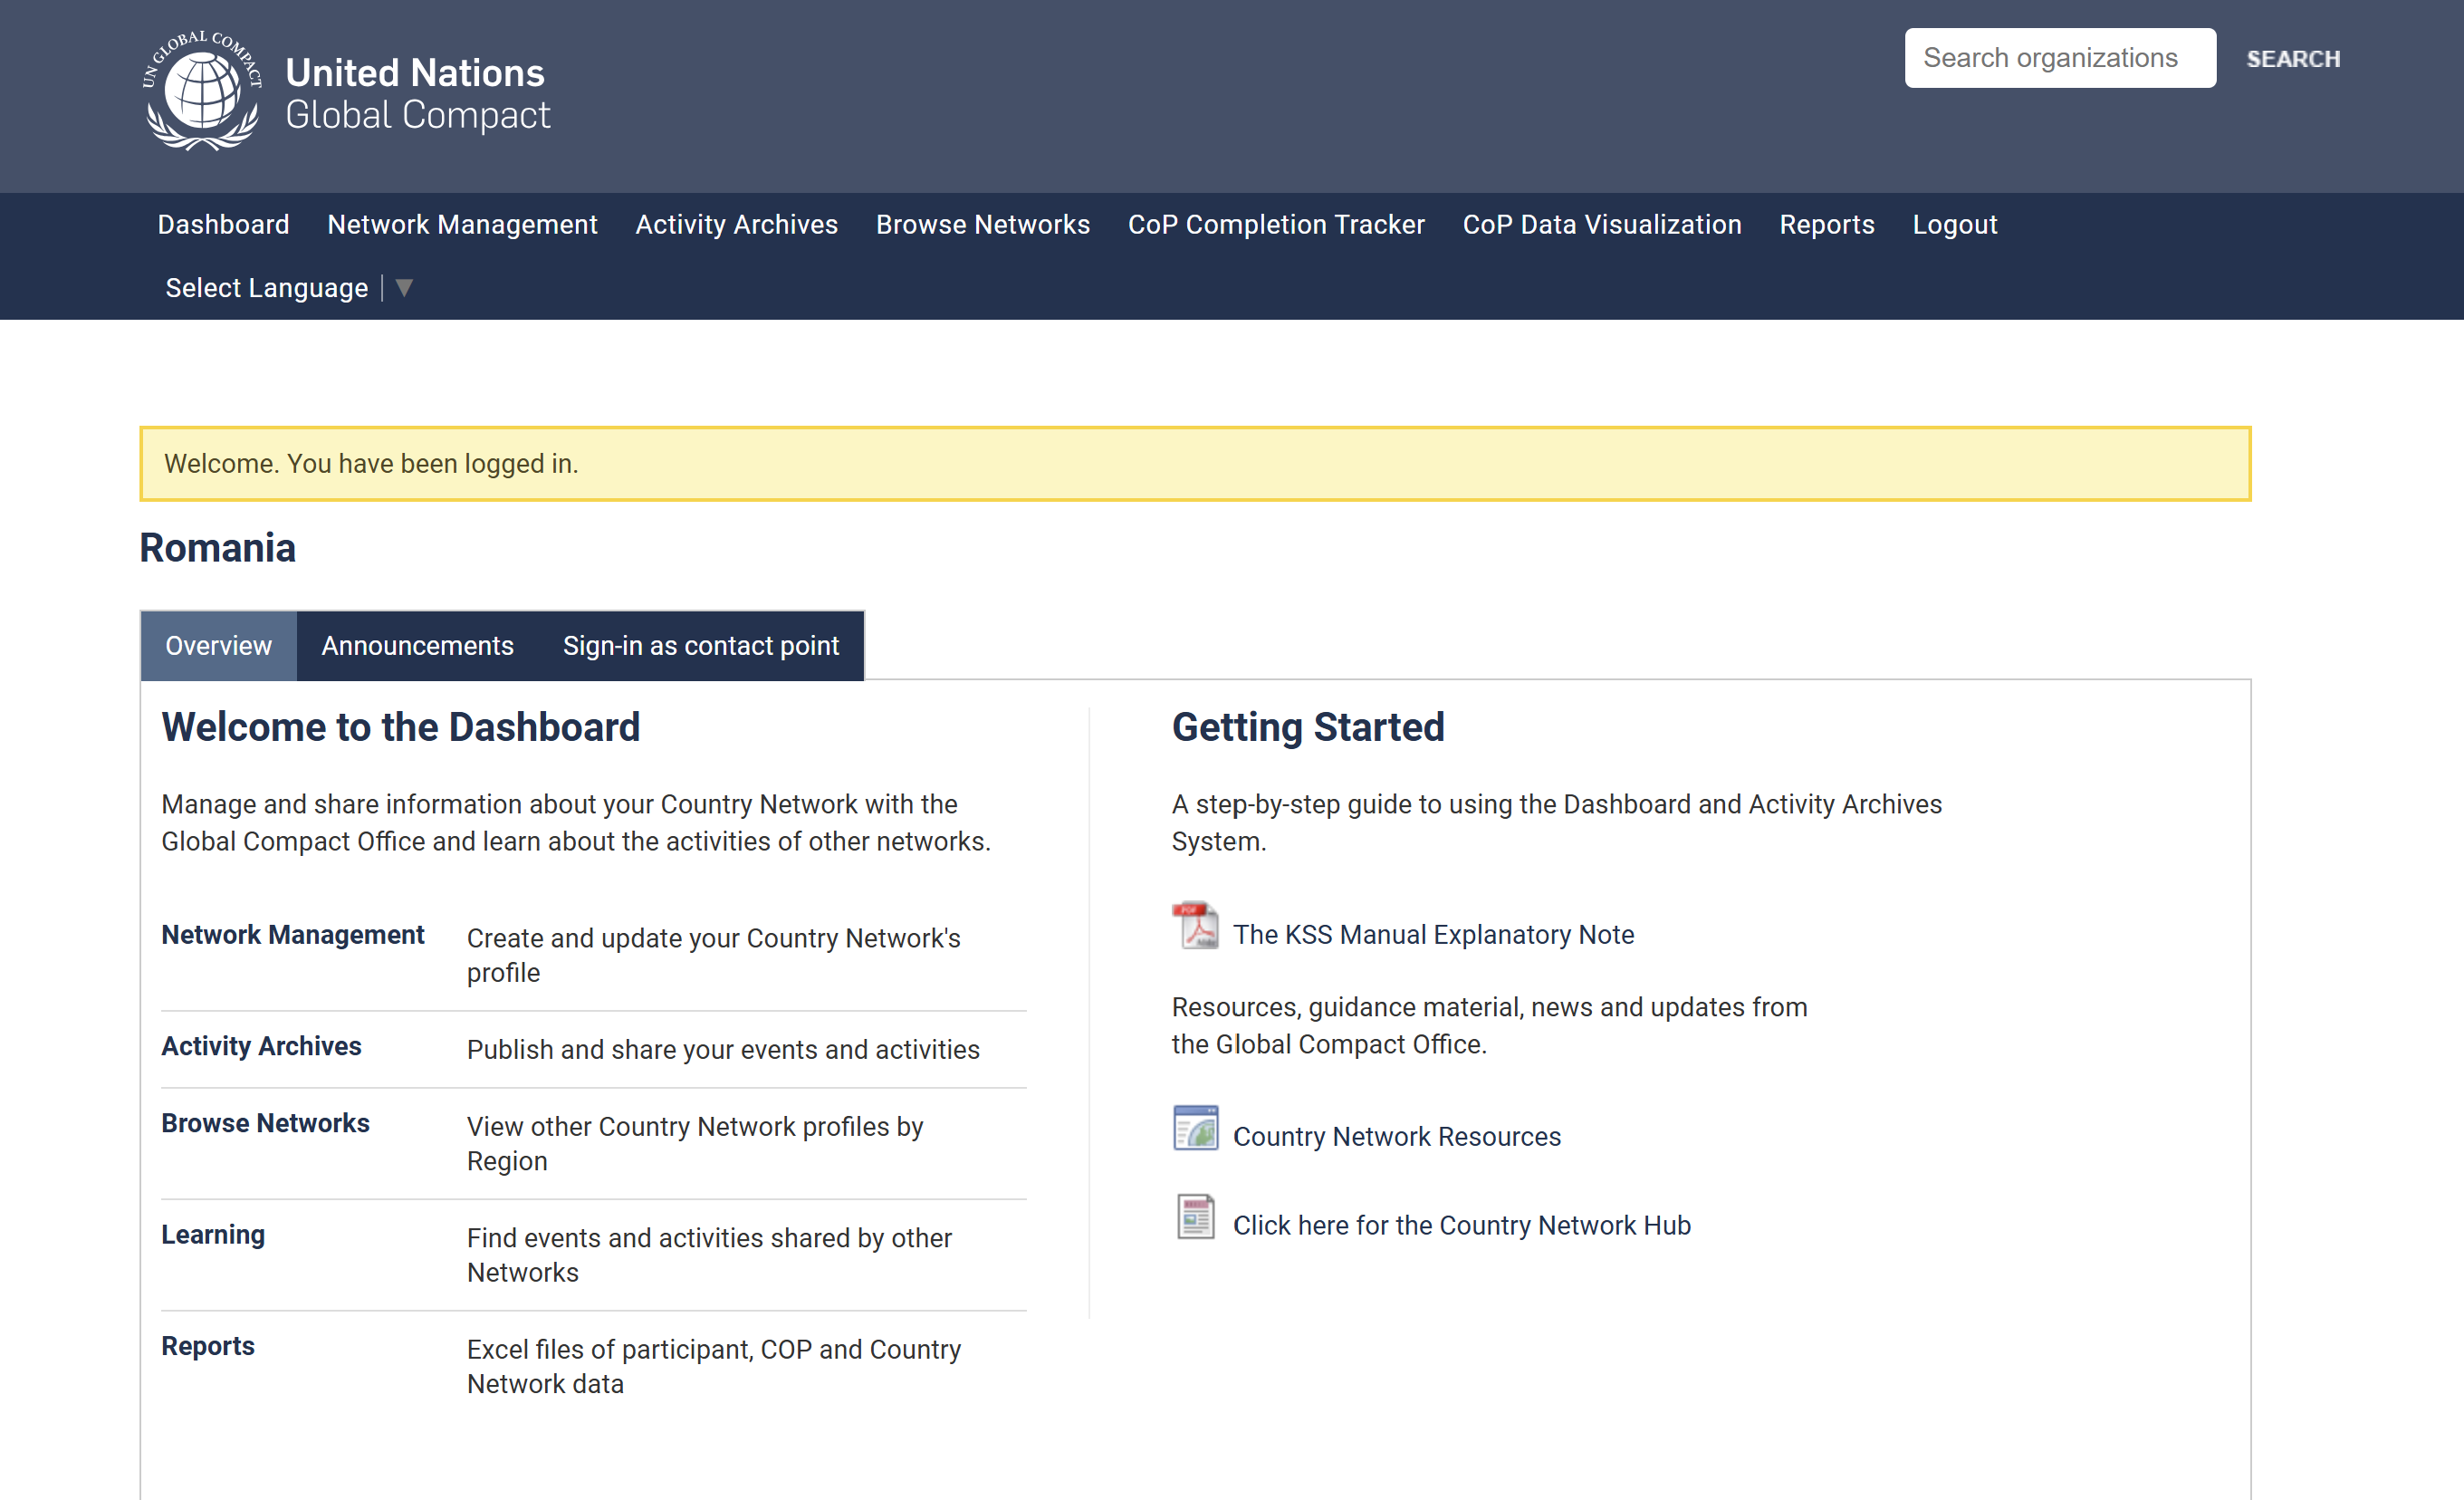Image resolution: width=2464 pixels, height=1500 pixels.
Task: Select the Sign-in as contact point tab
Action: click(x=700, y=646)
